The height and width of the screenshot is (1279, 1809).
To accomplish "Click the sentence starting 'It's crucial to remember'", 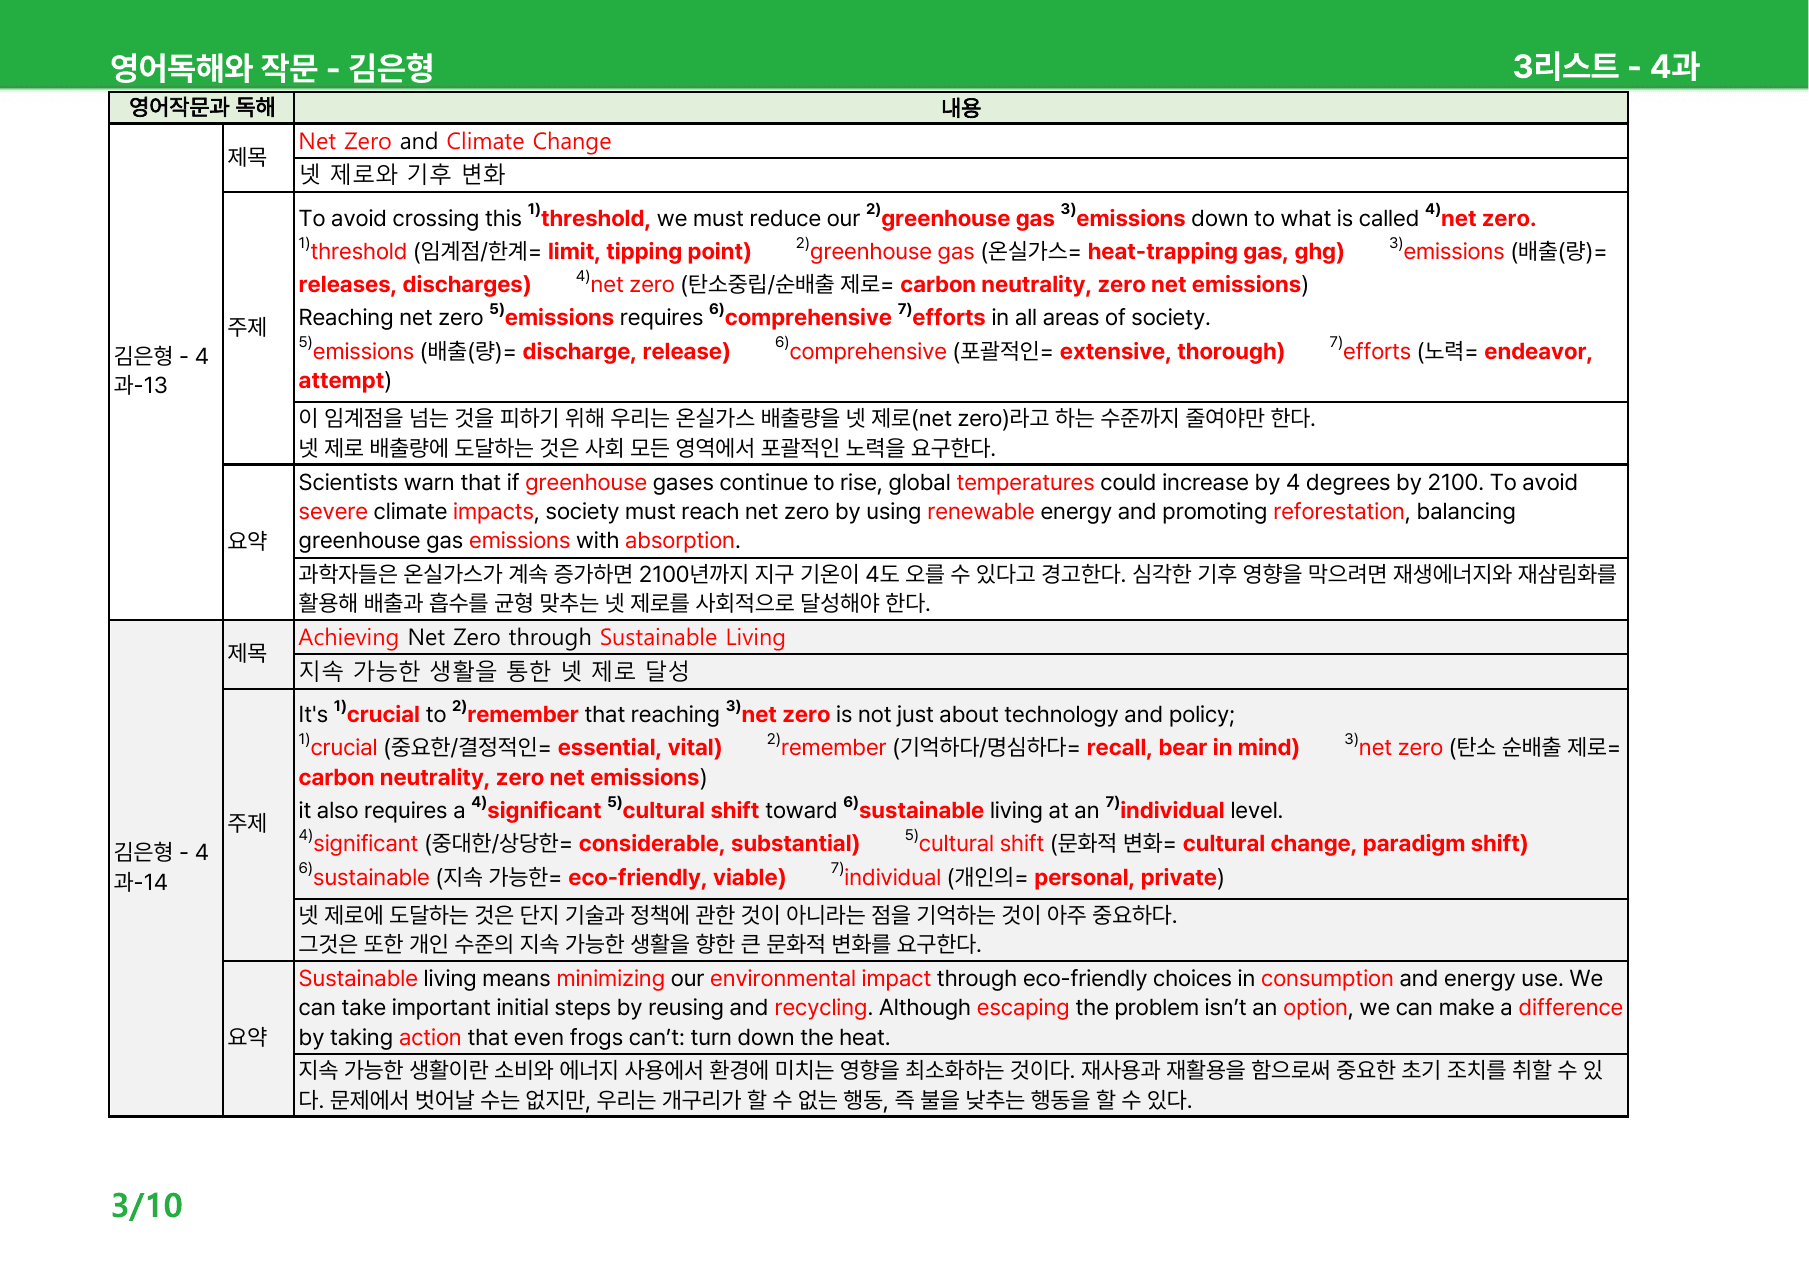I will pos(767,713).
